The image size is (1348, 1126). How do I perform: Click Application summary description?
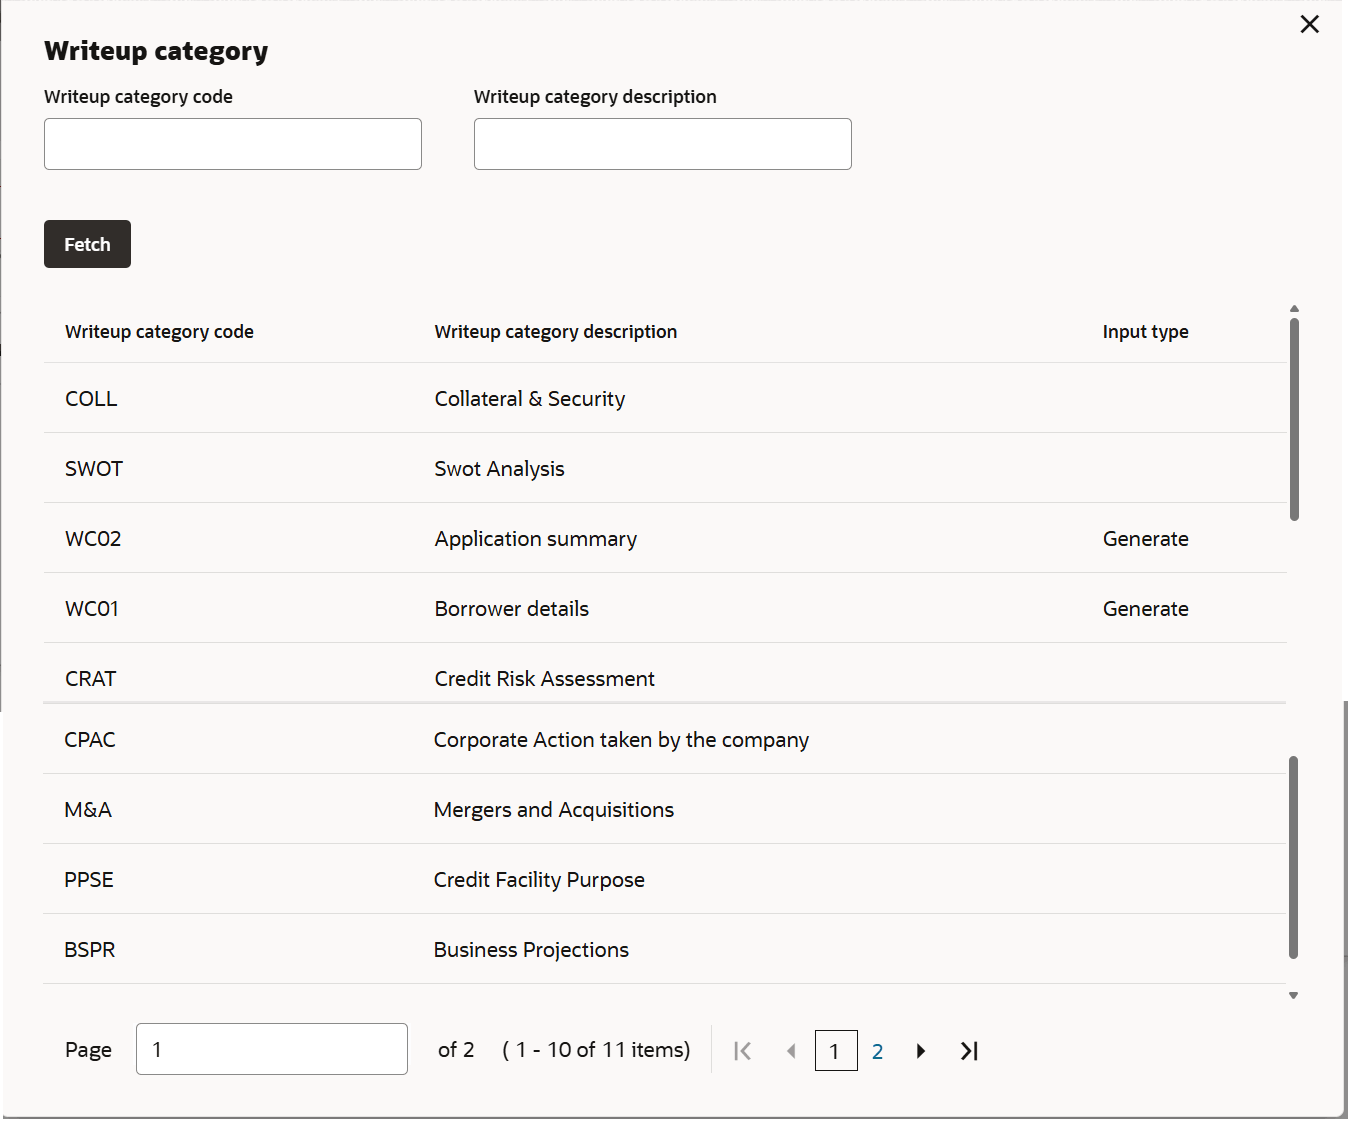point(536,539)
